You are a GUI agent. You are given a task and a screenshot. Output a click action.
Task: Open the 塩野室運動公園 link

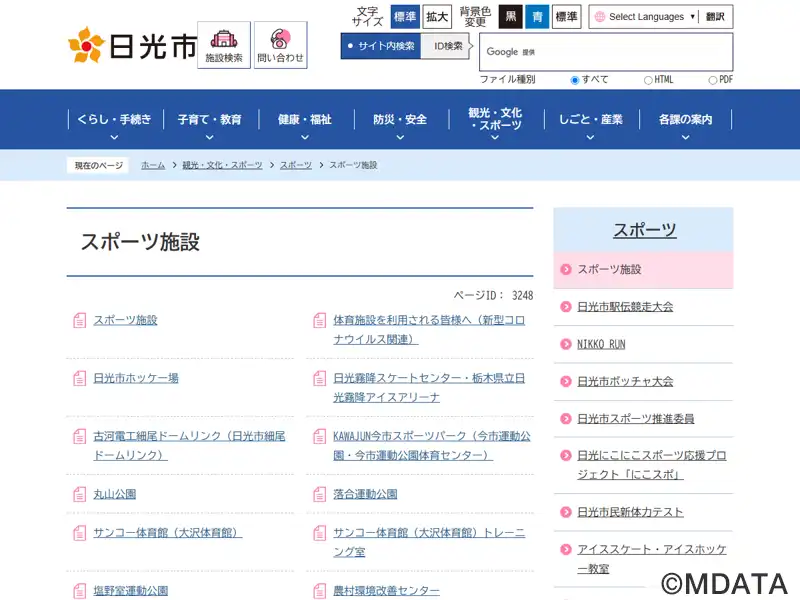131,591
